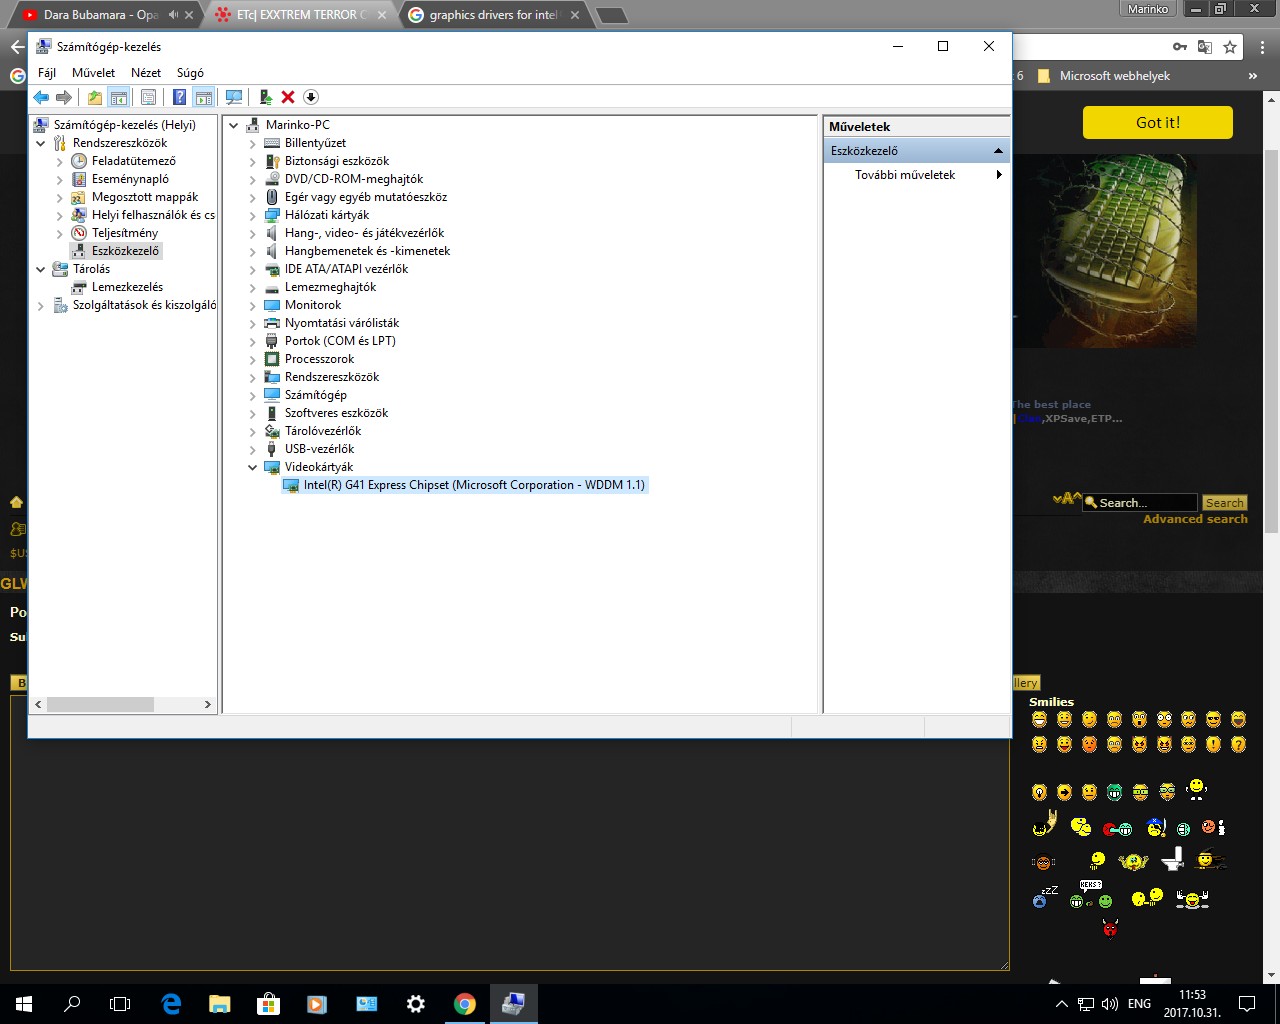Click the Up one level folder icon
Image resolution: width=1280 pixels, height=1024 pixels.
point(94,97)
